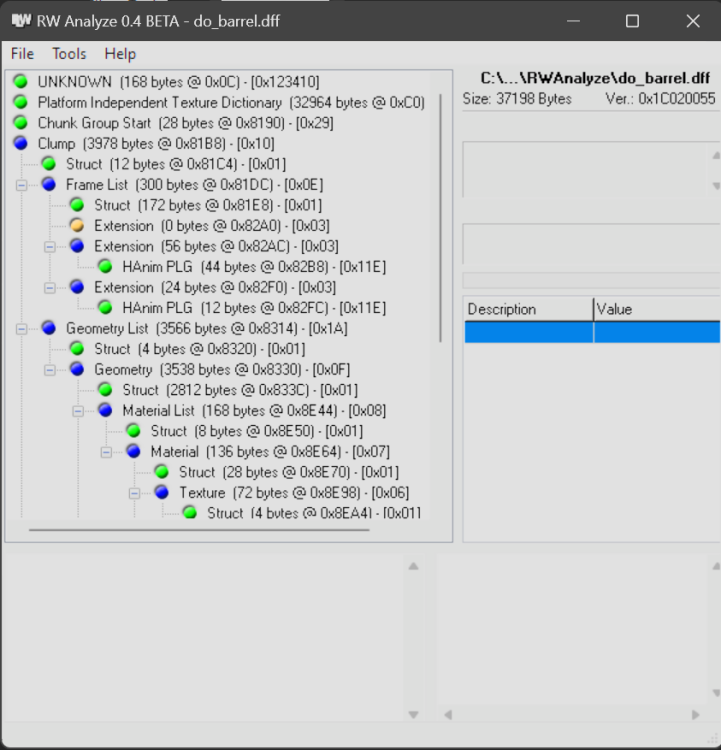Screen dimensions: 721x750
Task: Click the orange icon of empty Extension
Action: coord(77,225)
